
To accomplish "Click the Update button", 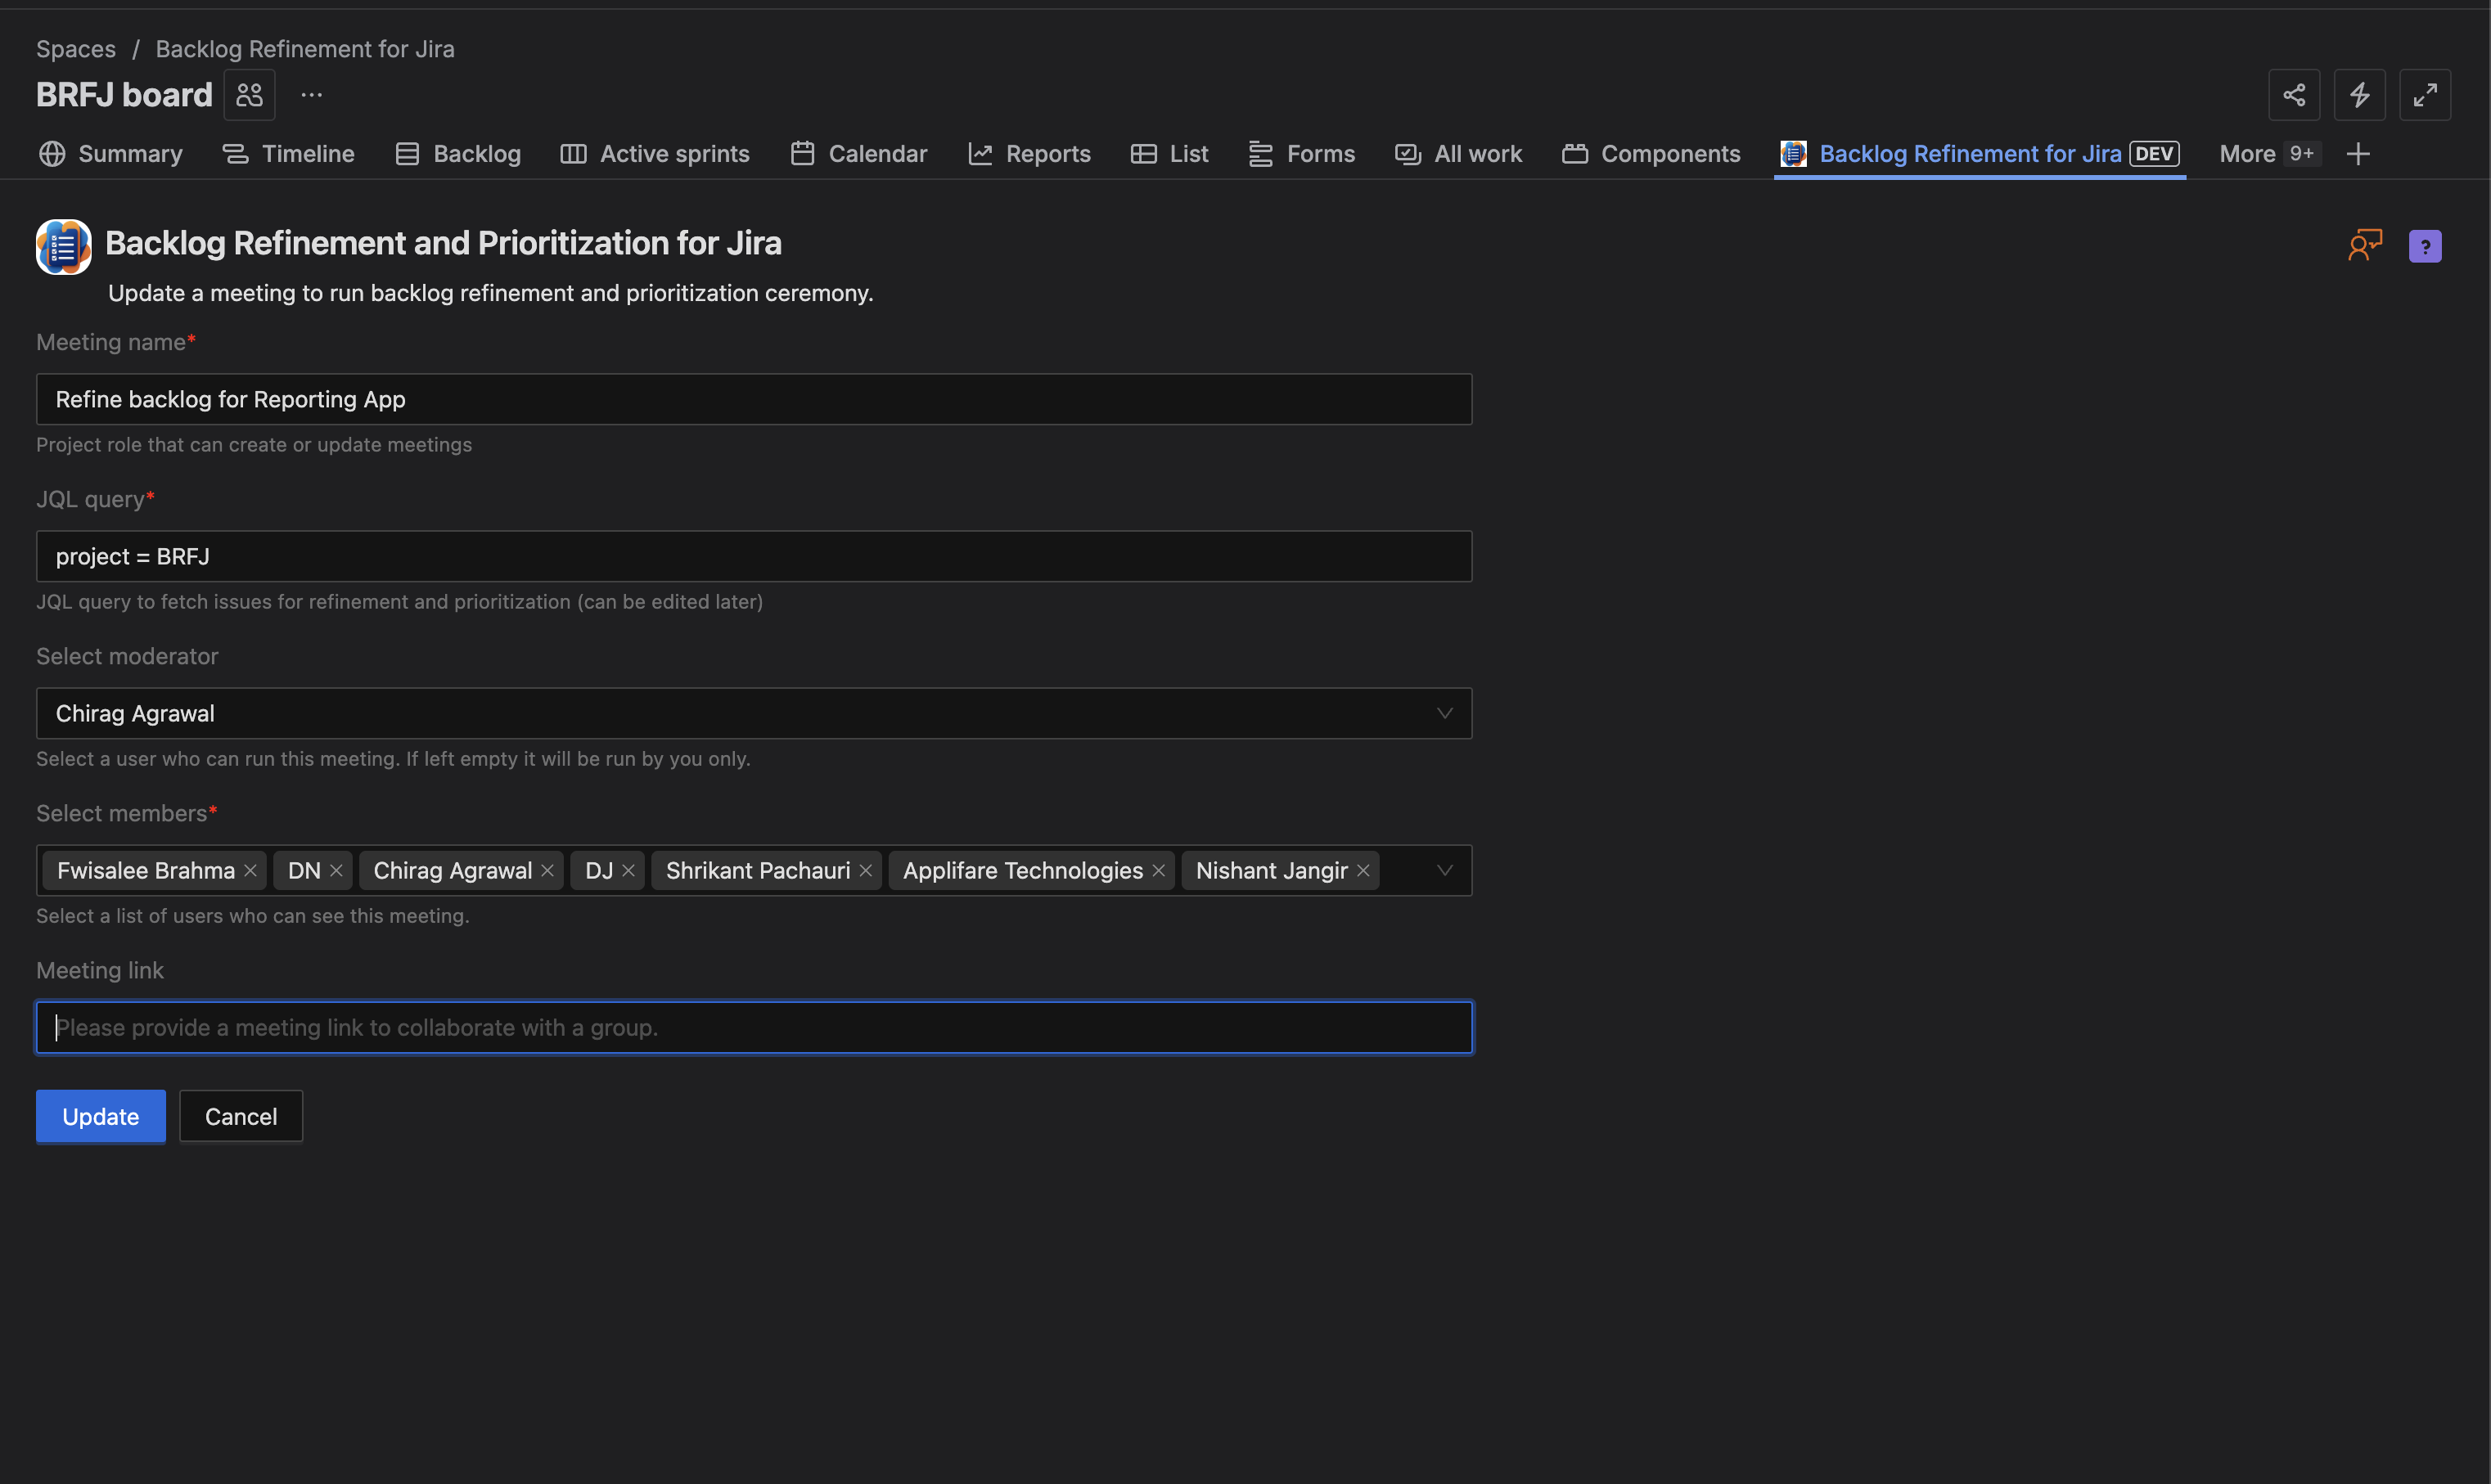I will (x=100, y=1116).
